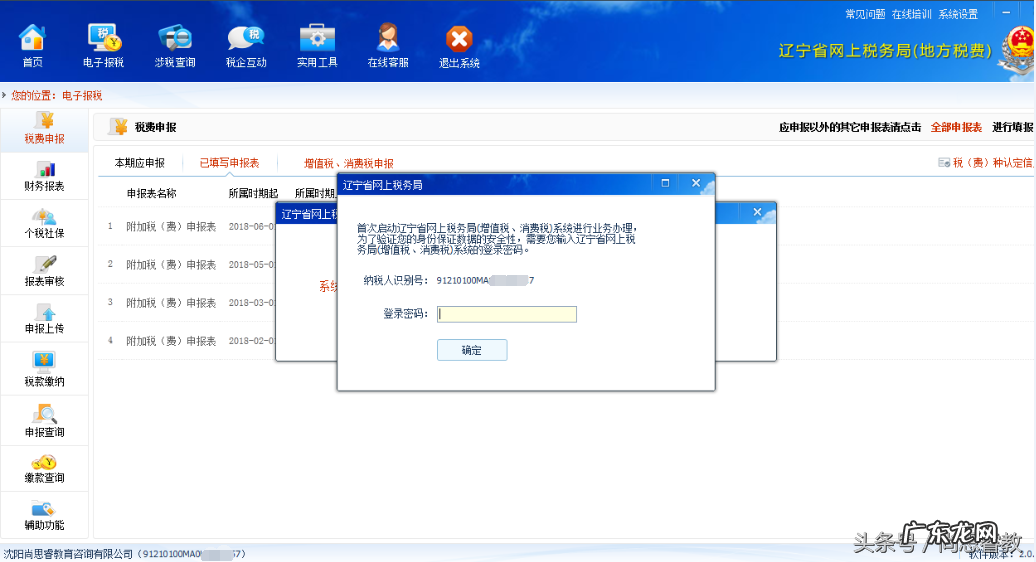Select row 1 附加税（费）申报表
The width and height of the screenshot is (1036, 562).
[x=171, y=227]
